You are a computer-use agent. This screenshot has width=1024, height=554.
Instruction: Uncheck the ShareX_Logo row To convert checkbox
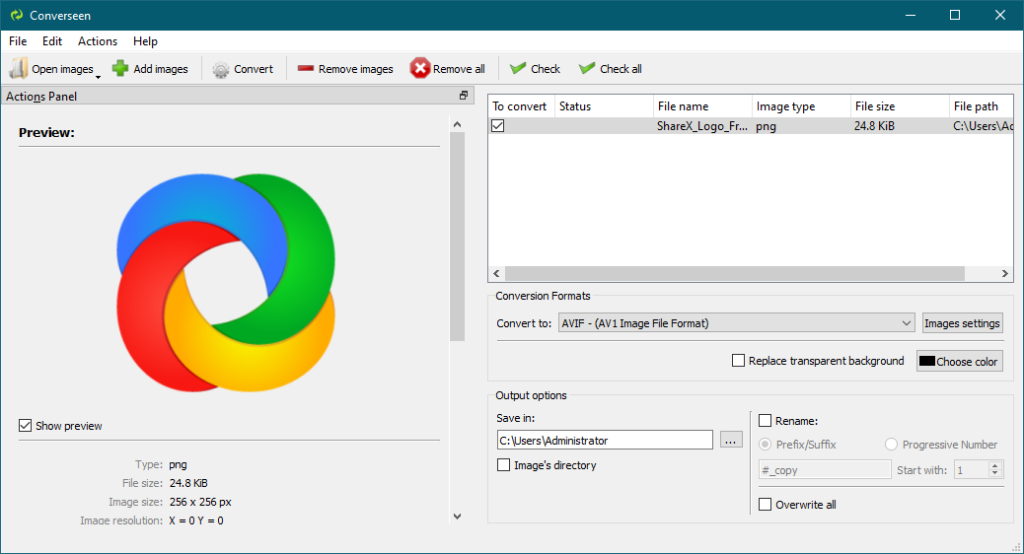click(498, 125)
